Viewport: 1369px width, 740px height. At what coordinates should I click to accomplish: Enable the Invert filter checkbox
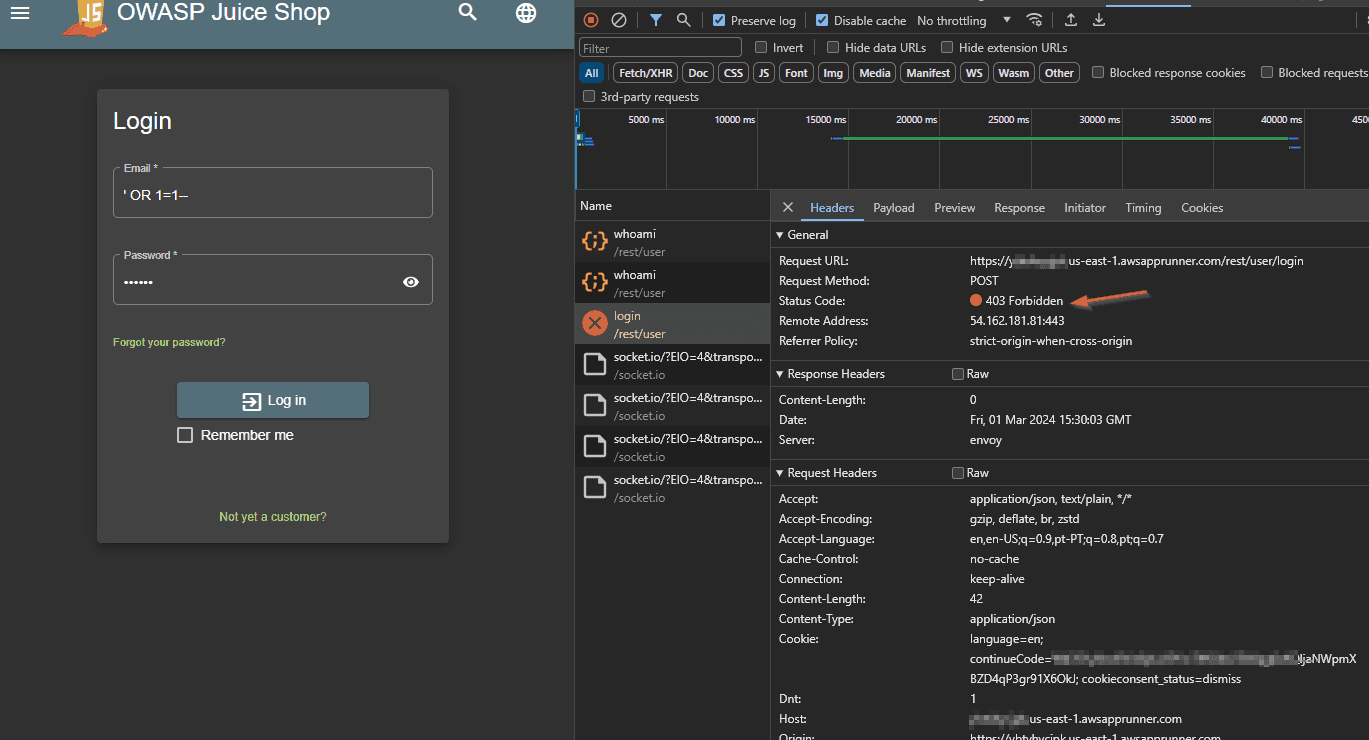pos(761,47)
